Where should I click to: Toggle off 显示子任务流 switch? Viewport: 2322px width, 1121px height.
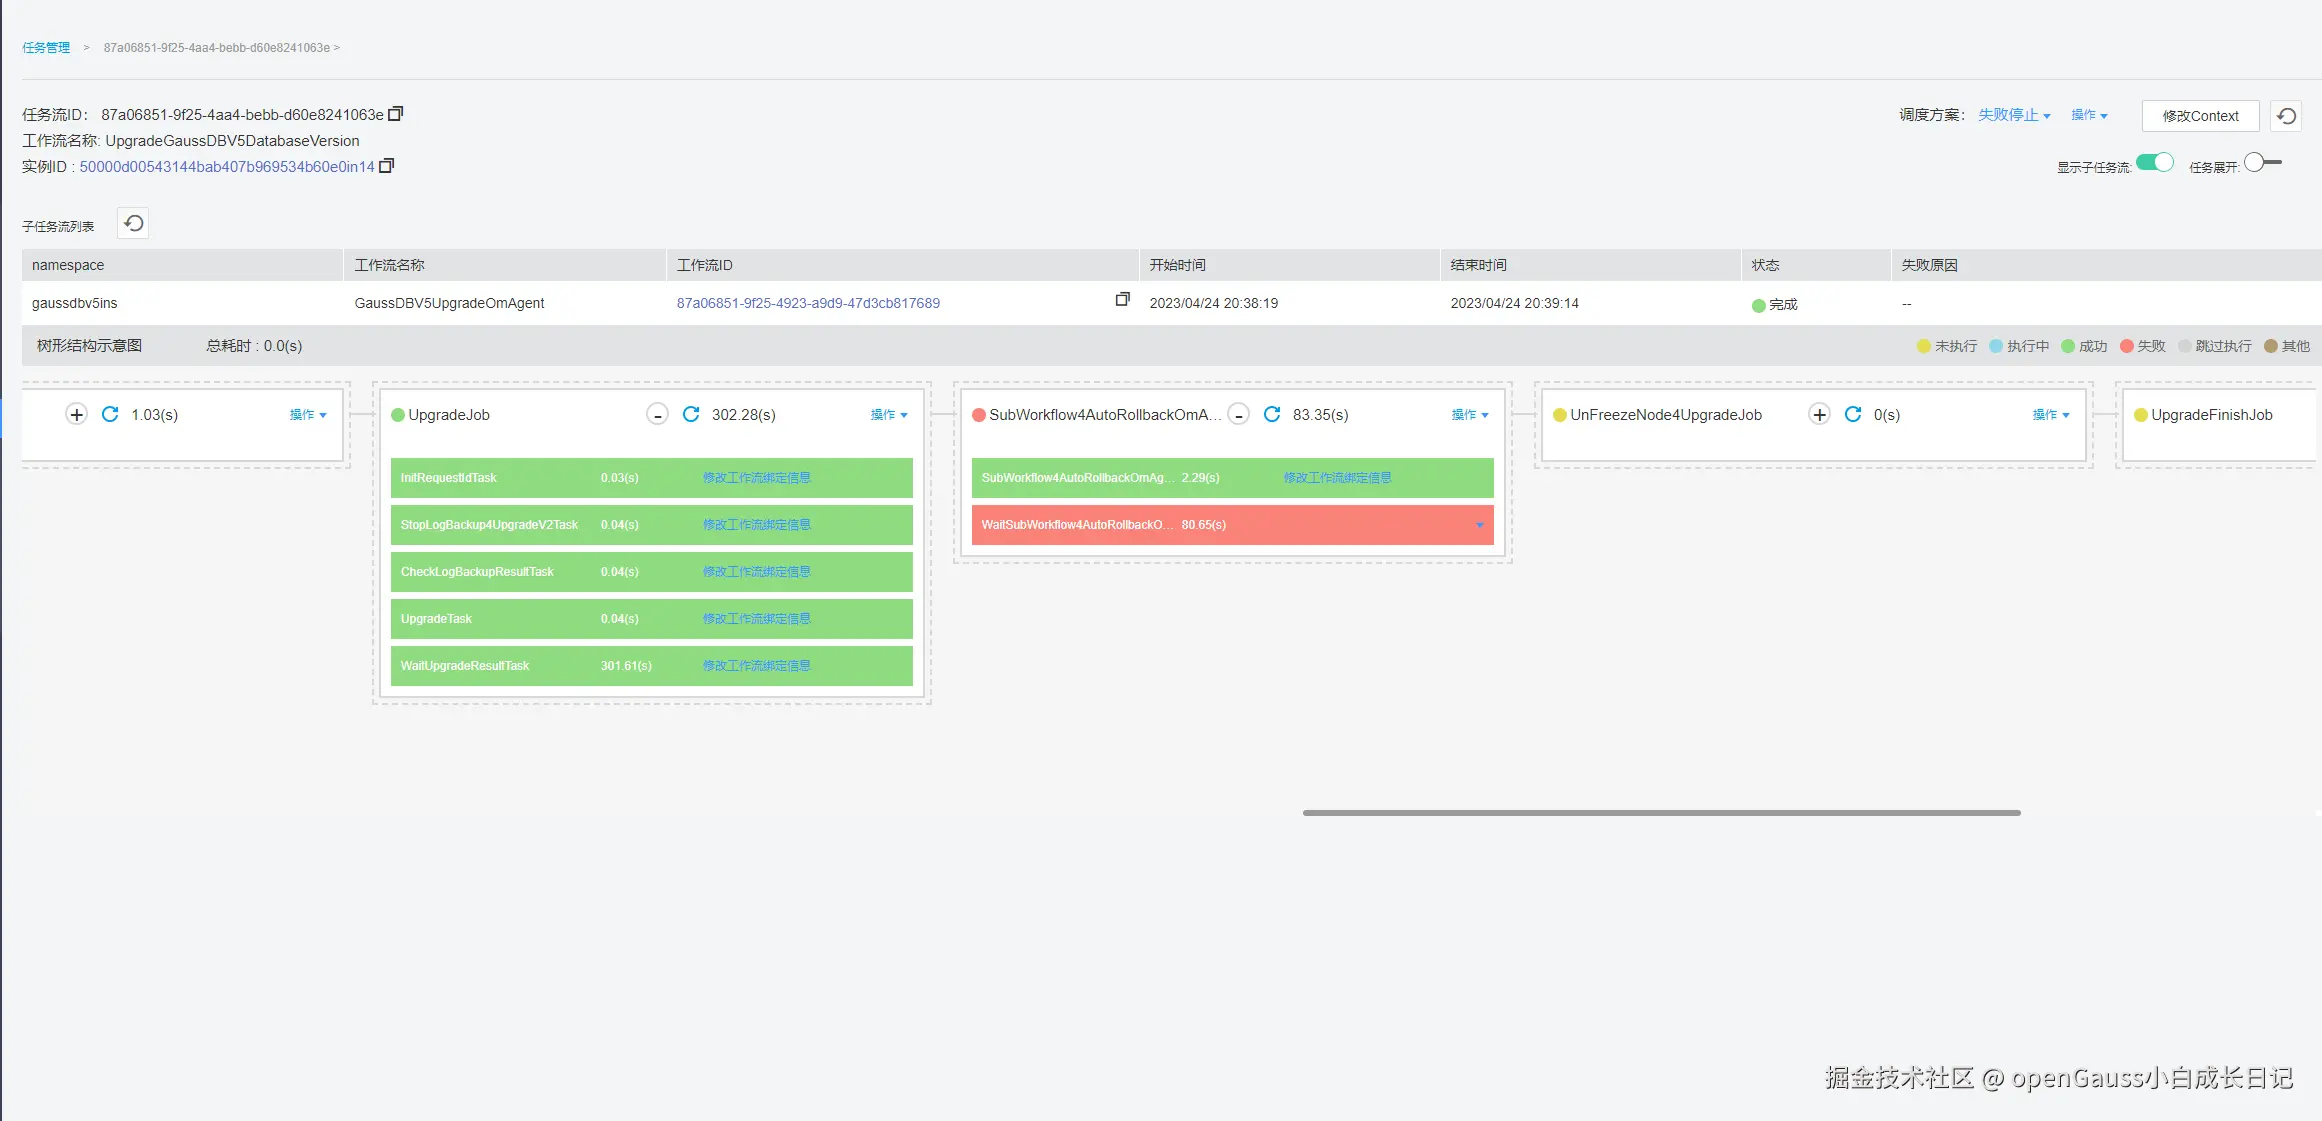(2155, 163)
